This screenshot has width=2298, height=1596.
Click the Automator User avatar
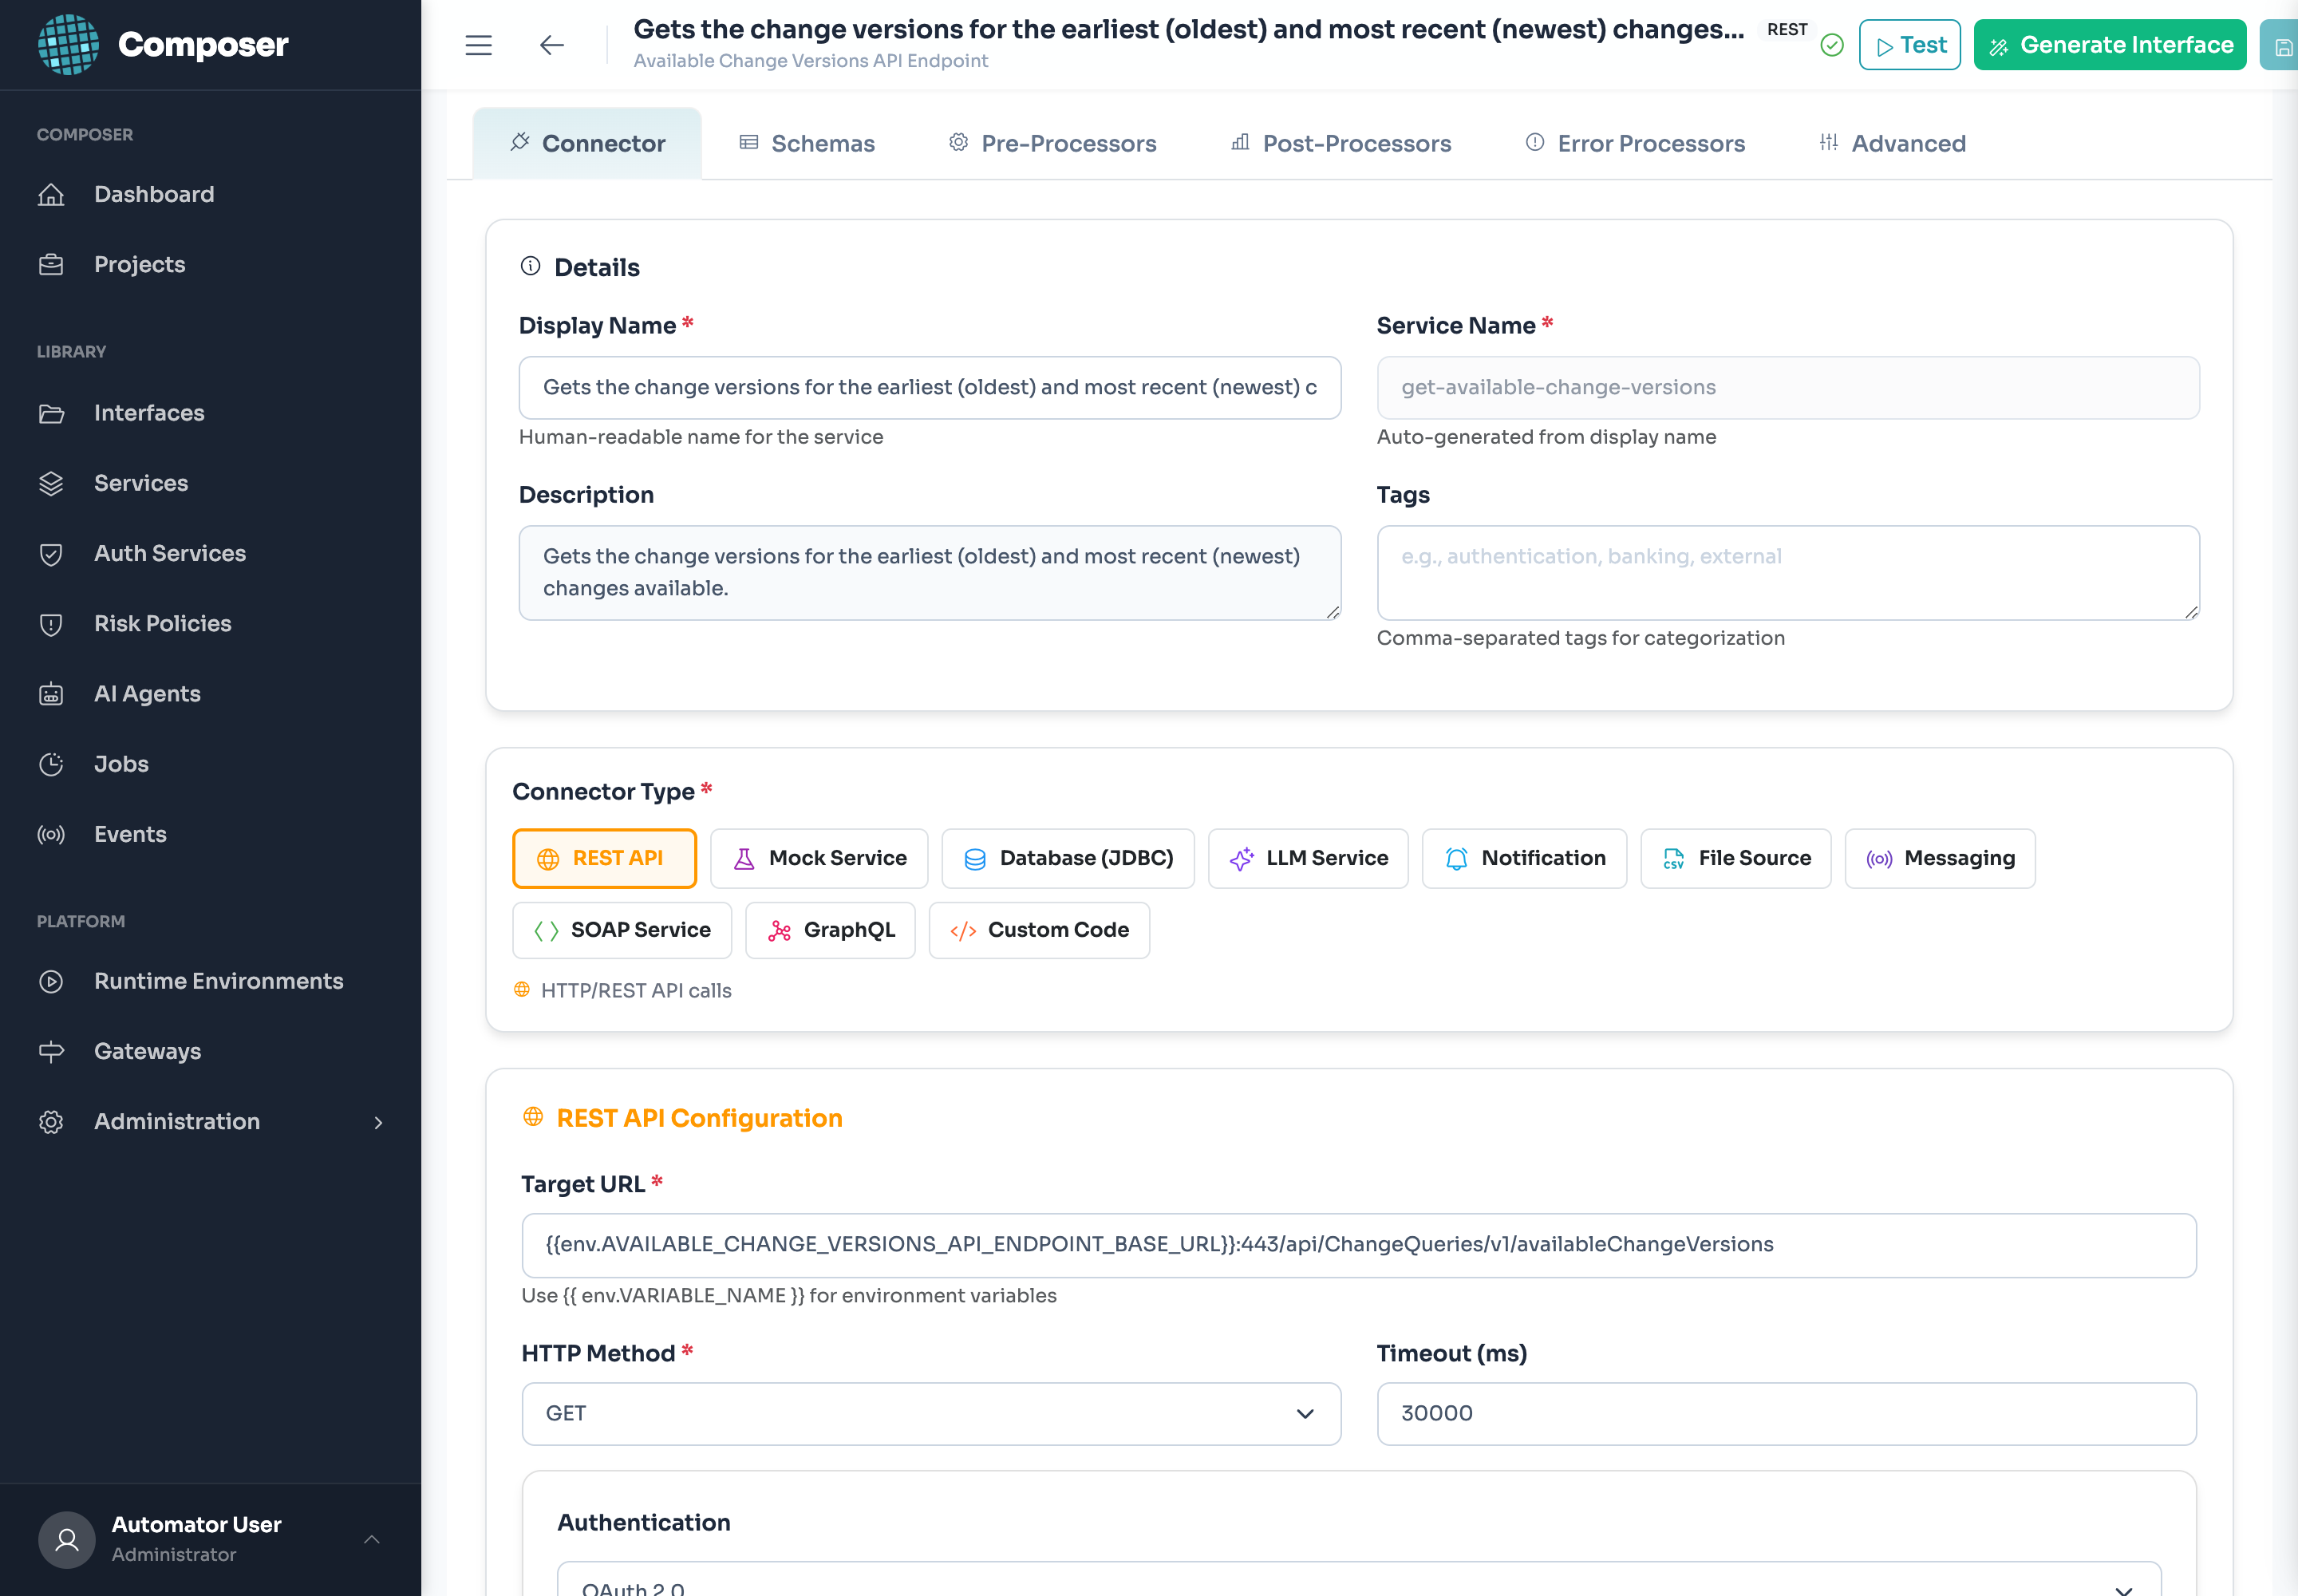tap(67, 1539)
